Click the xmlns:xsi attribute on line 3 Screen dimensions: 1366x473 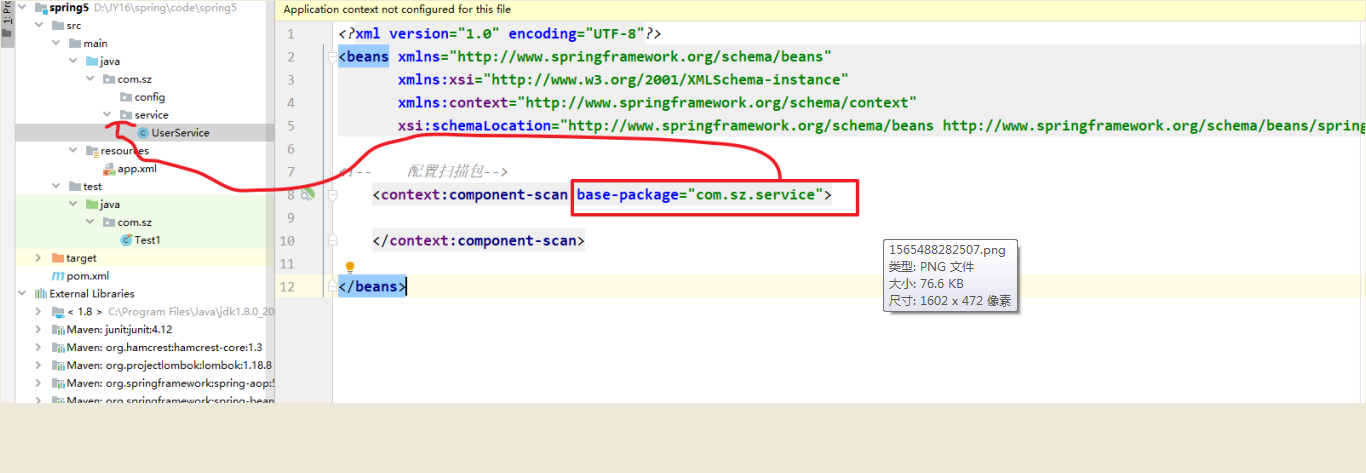coord(623,80)
